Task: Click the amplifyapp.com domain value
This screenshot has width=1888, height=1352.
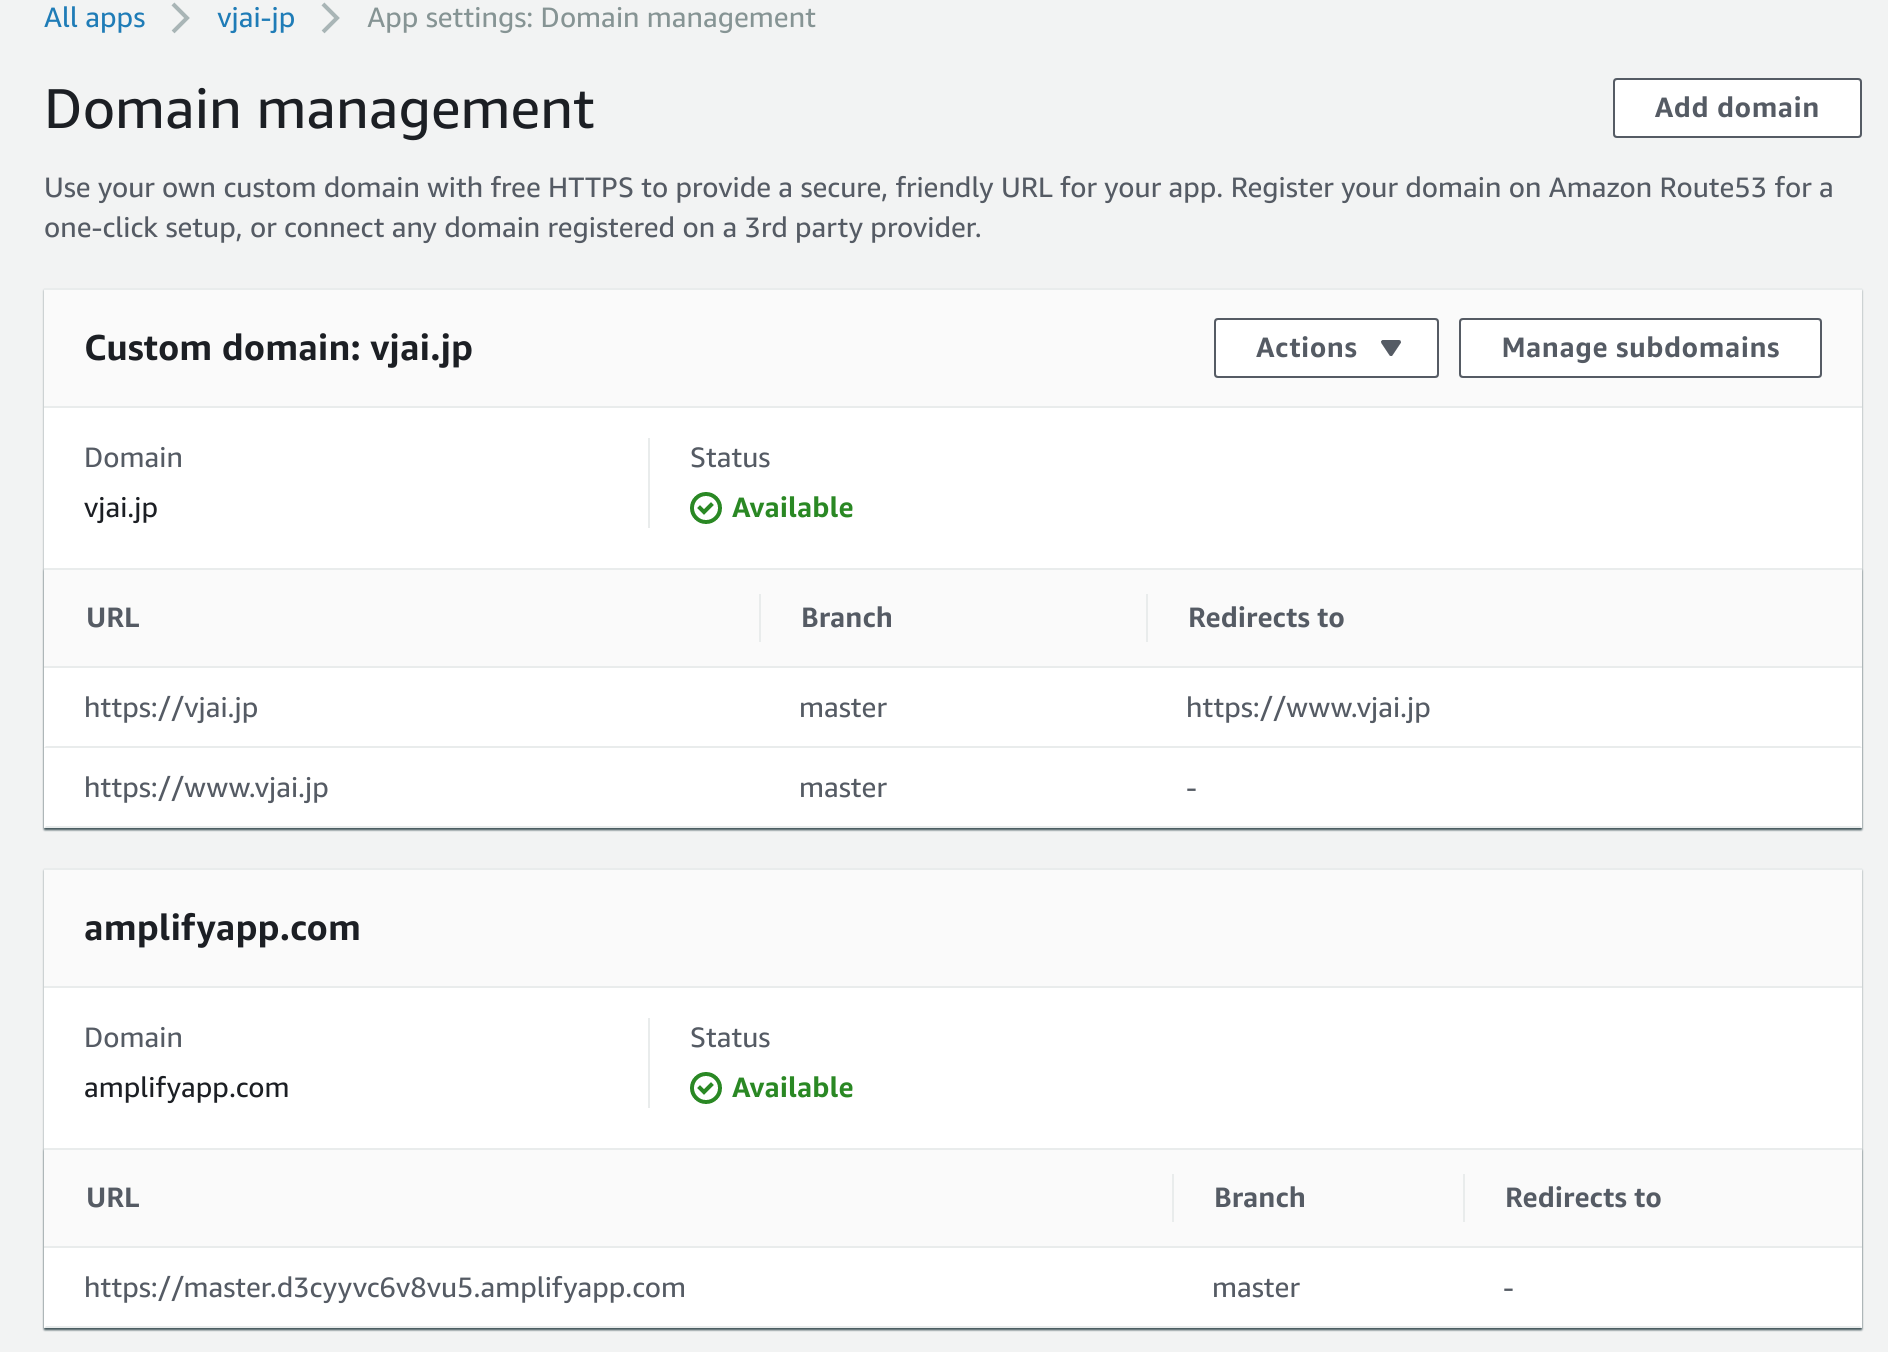Action: pos(186,1088)
